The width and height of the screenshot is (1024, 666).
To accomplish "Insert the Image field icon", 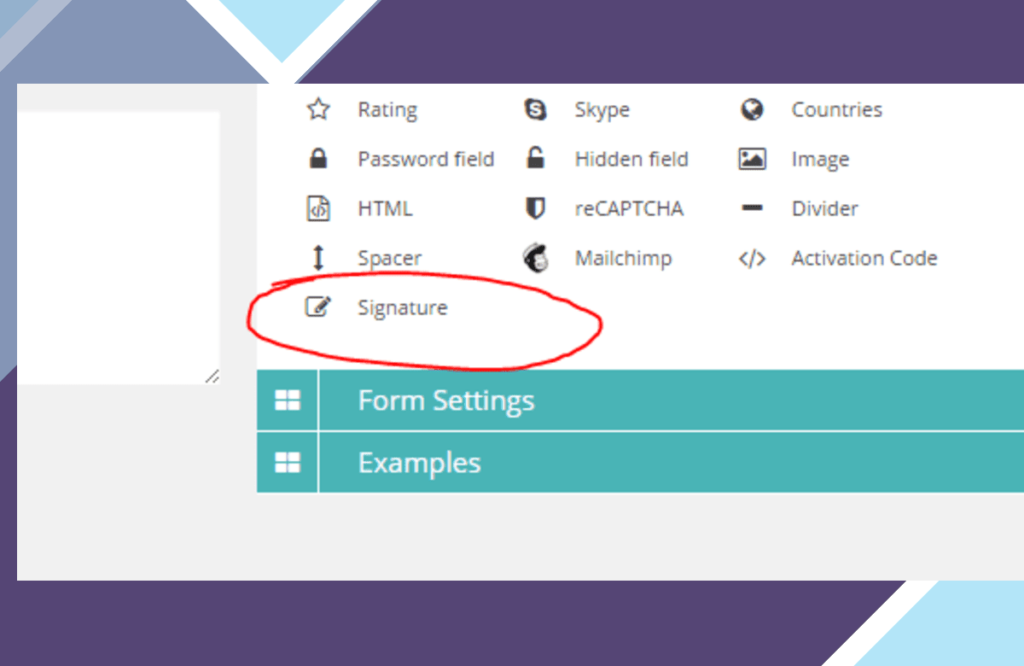I will 752,159.
